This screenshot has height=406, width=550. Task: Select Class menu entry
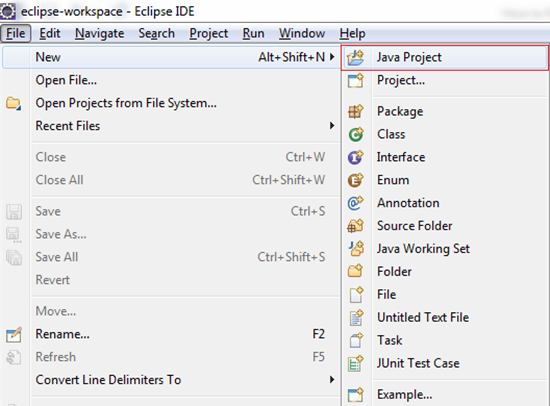[x=444, y=134]
